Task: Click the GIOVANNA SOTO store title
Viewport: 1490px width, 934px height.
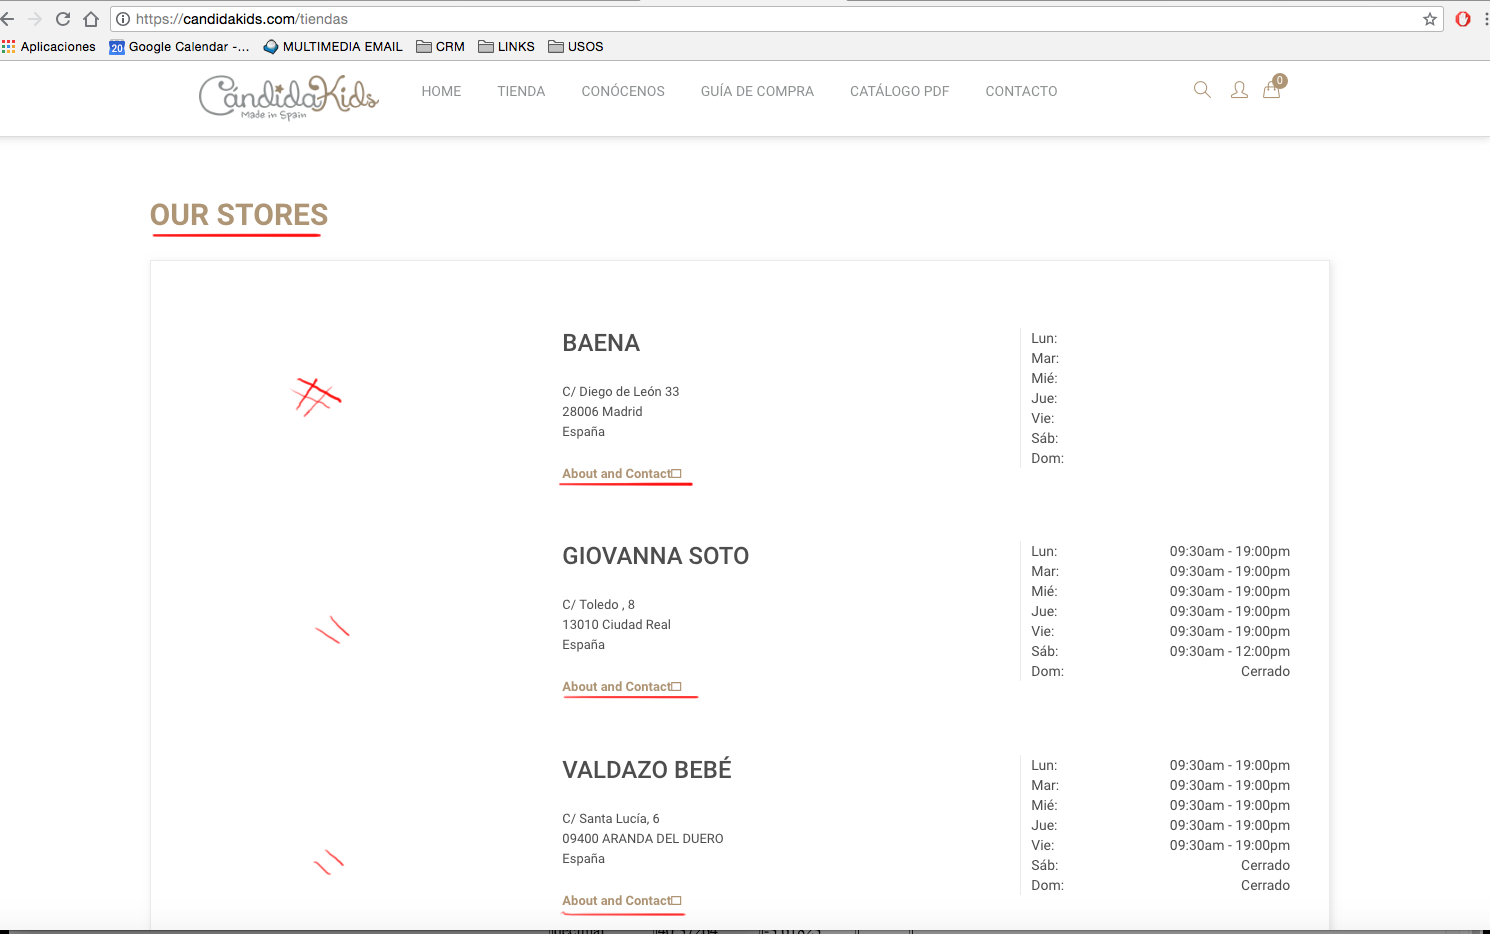Action: (x=656, y=556)
